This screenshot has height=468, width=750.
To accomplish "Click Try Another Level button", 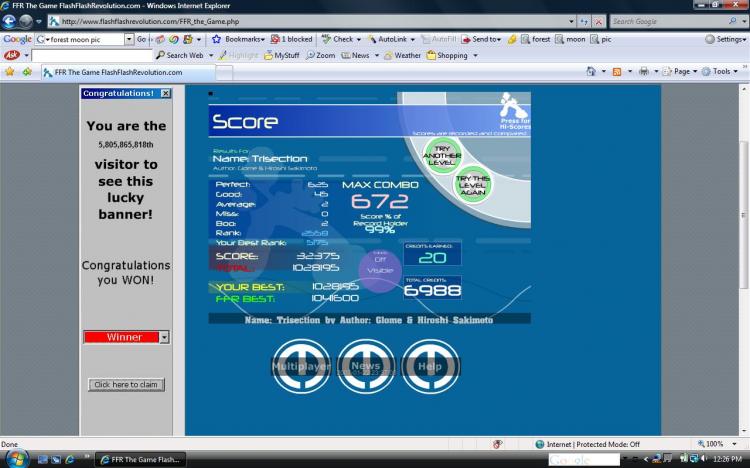I will [x=442, y=156].
